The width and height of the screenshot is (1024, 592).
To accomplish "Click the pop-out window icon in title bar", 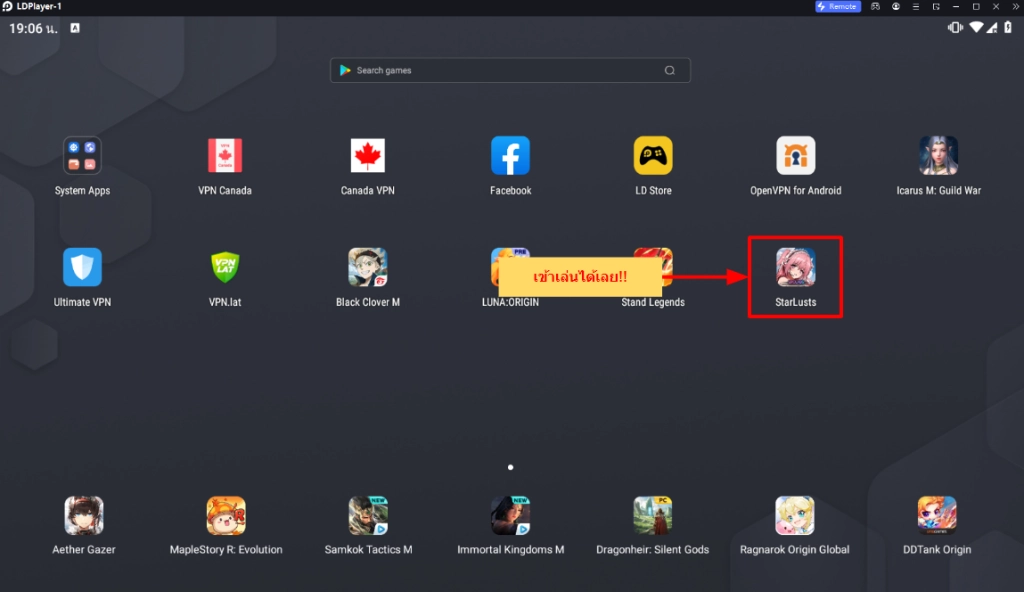I will (x=936, y=7).
